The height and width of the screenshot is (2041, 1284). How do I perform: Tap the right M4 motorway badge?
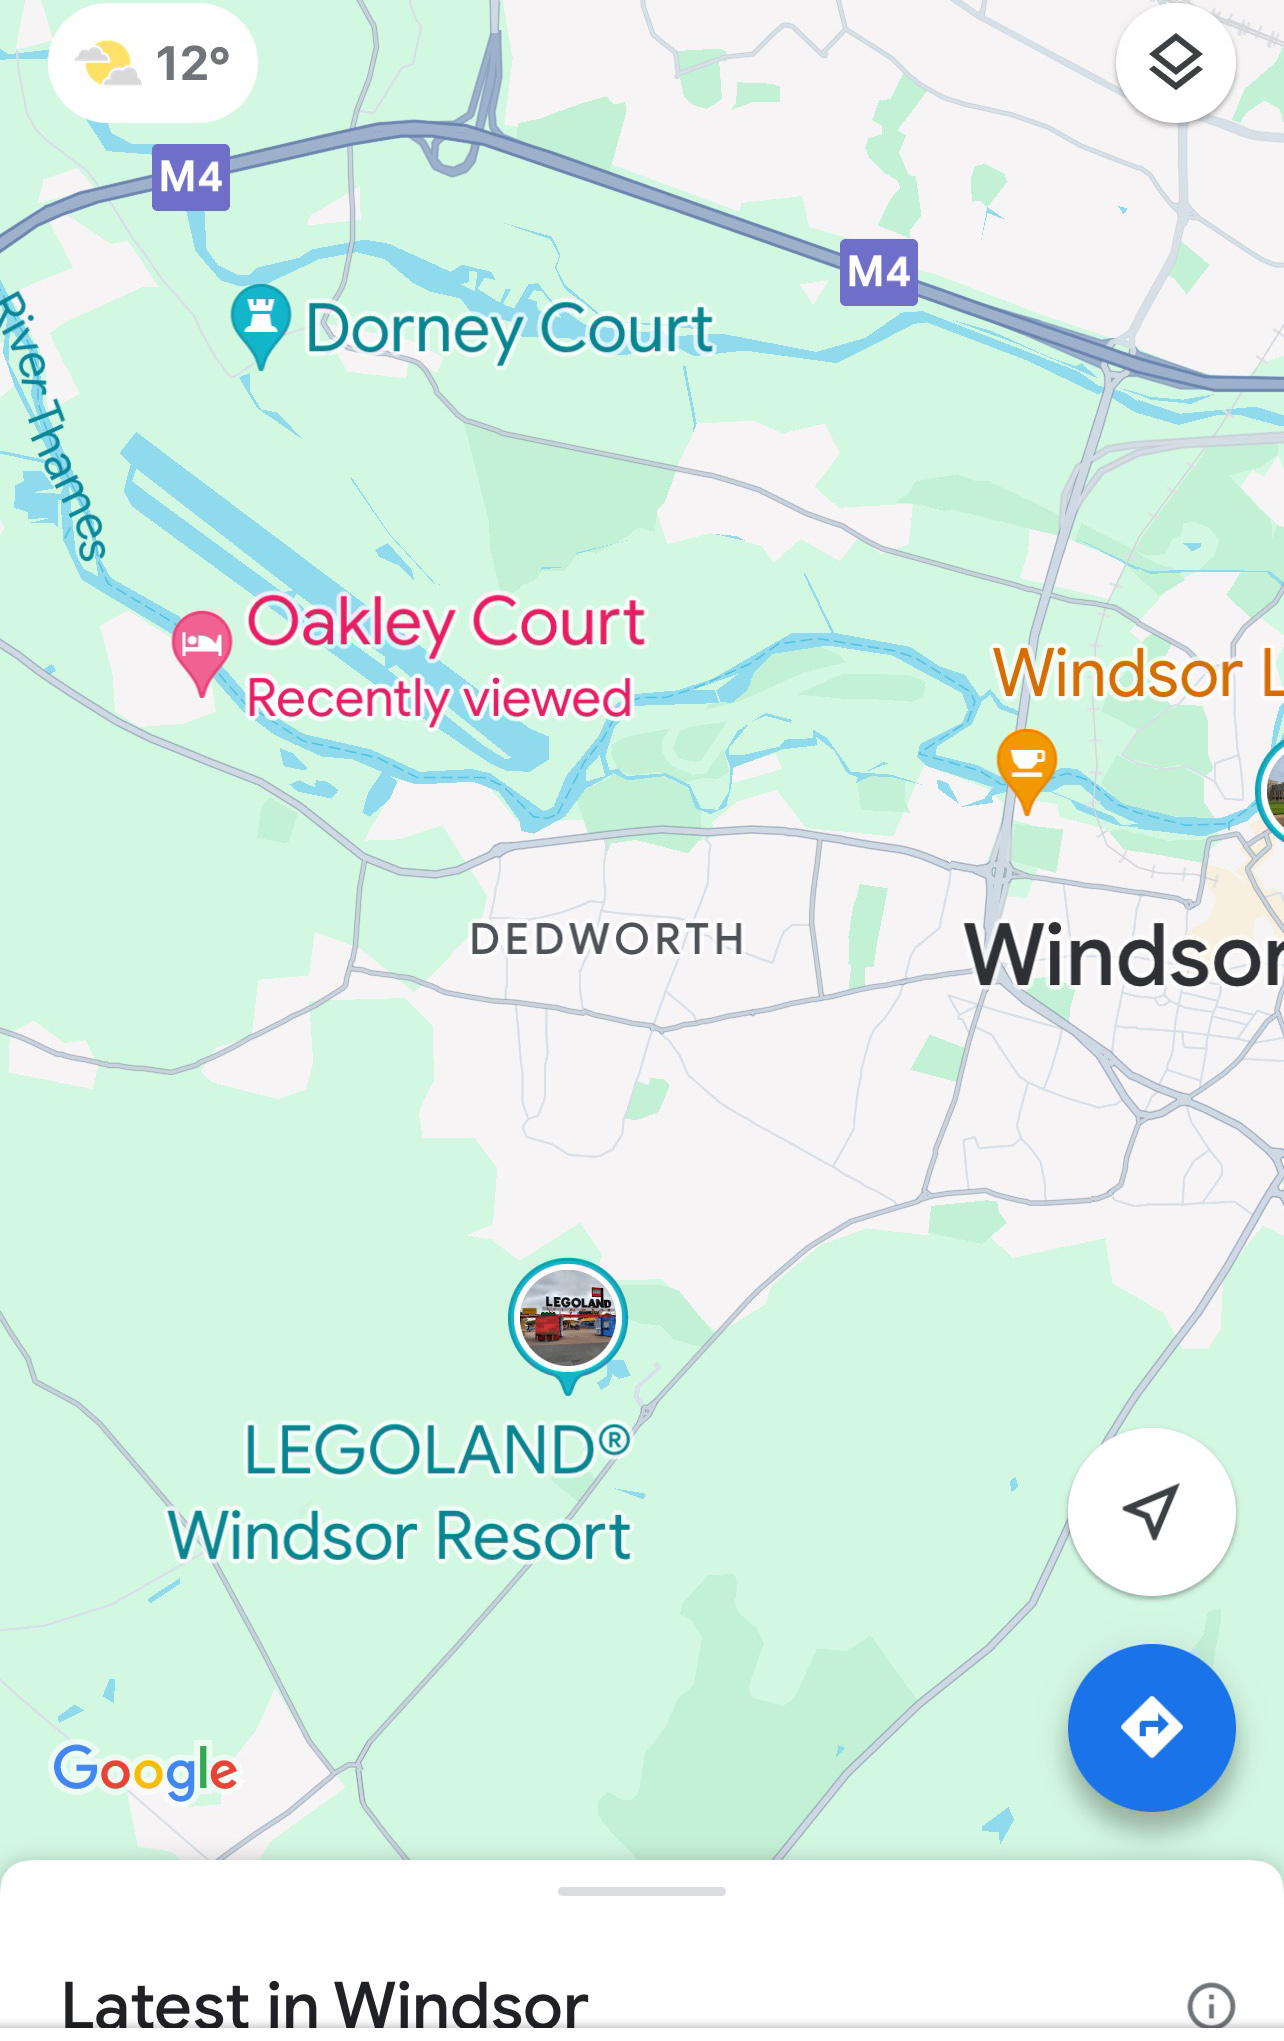pos(879,272)
